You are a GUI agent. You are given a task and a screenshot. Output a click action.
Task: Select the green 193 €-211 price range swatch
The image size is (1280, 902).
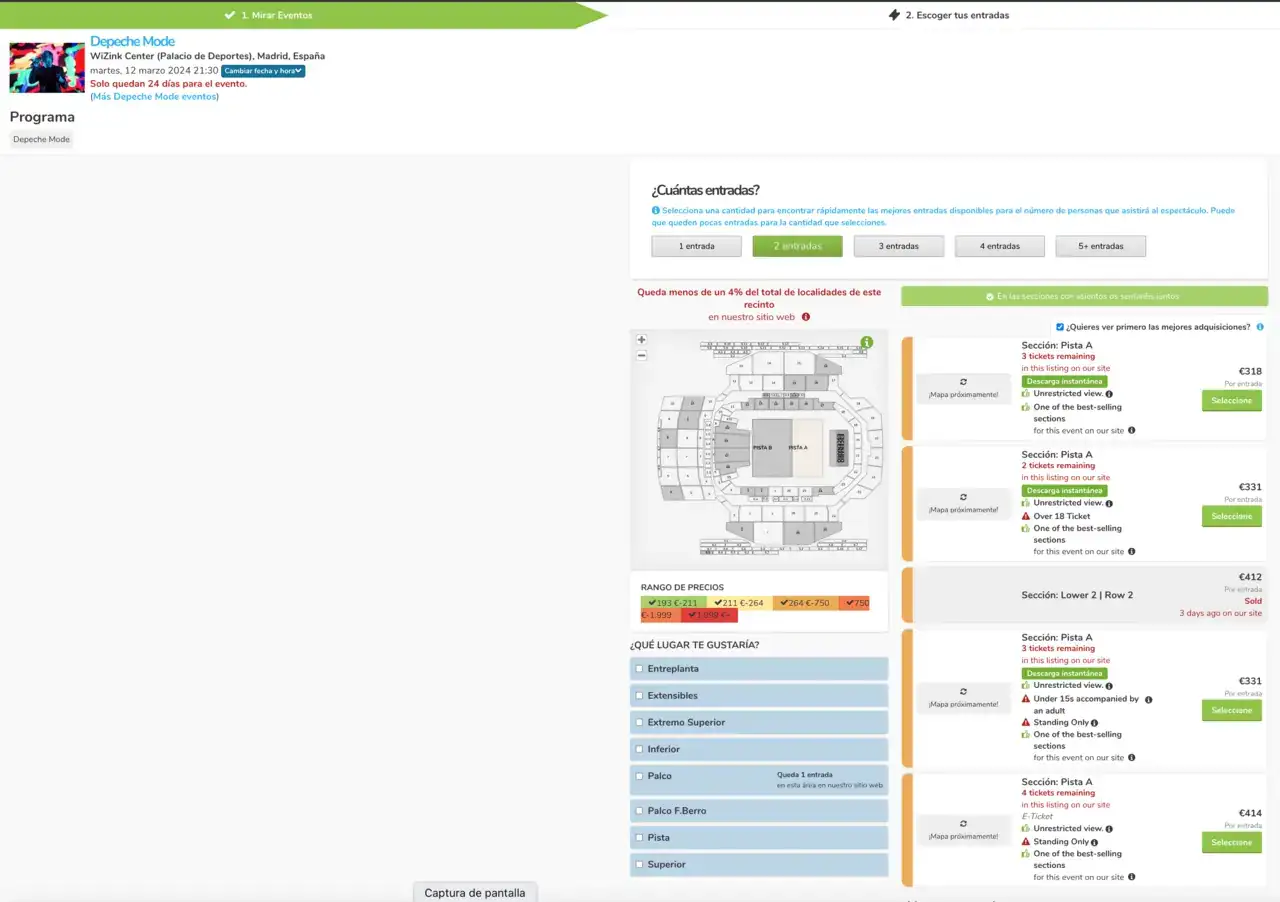[x=673, y=603]
